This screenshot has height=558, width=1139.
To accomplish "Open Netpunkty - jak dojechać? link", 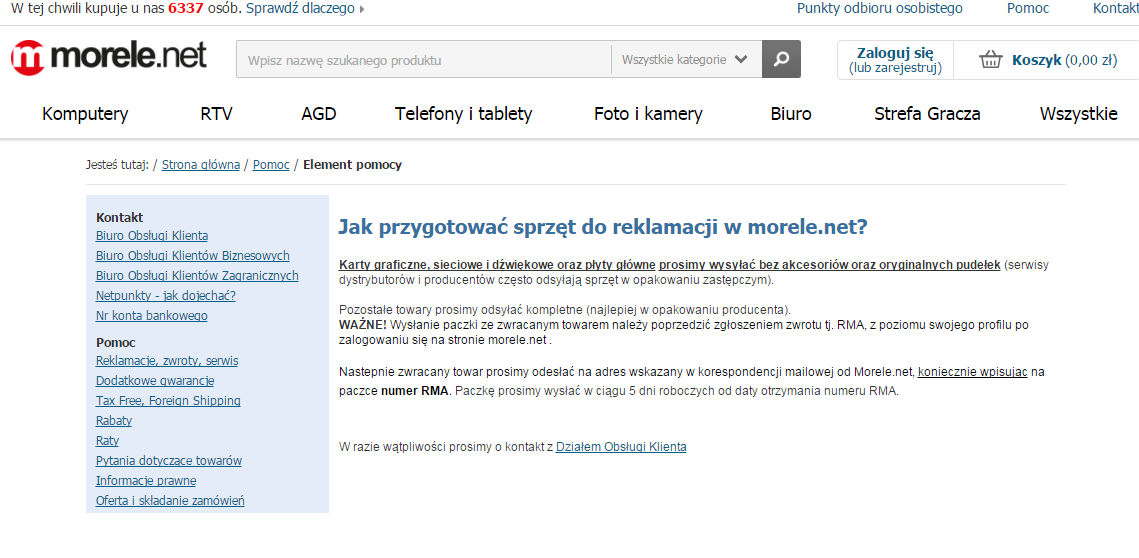I will point(166,296).
